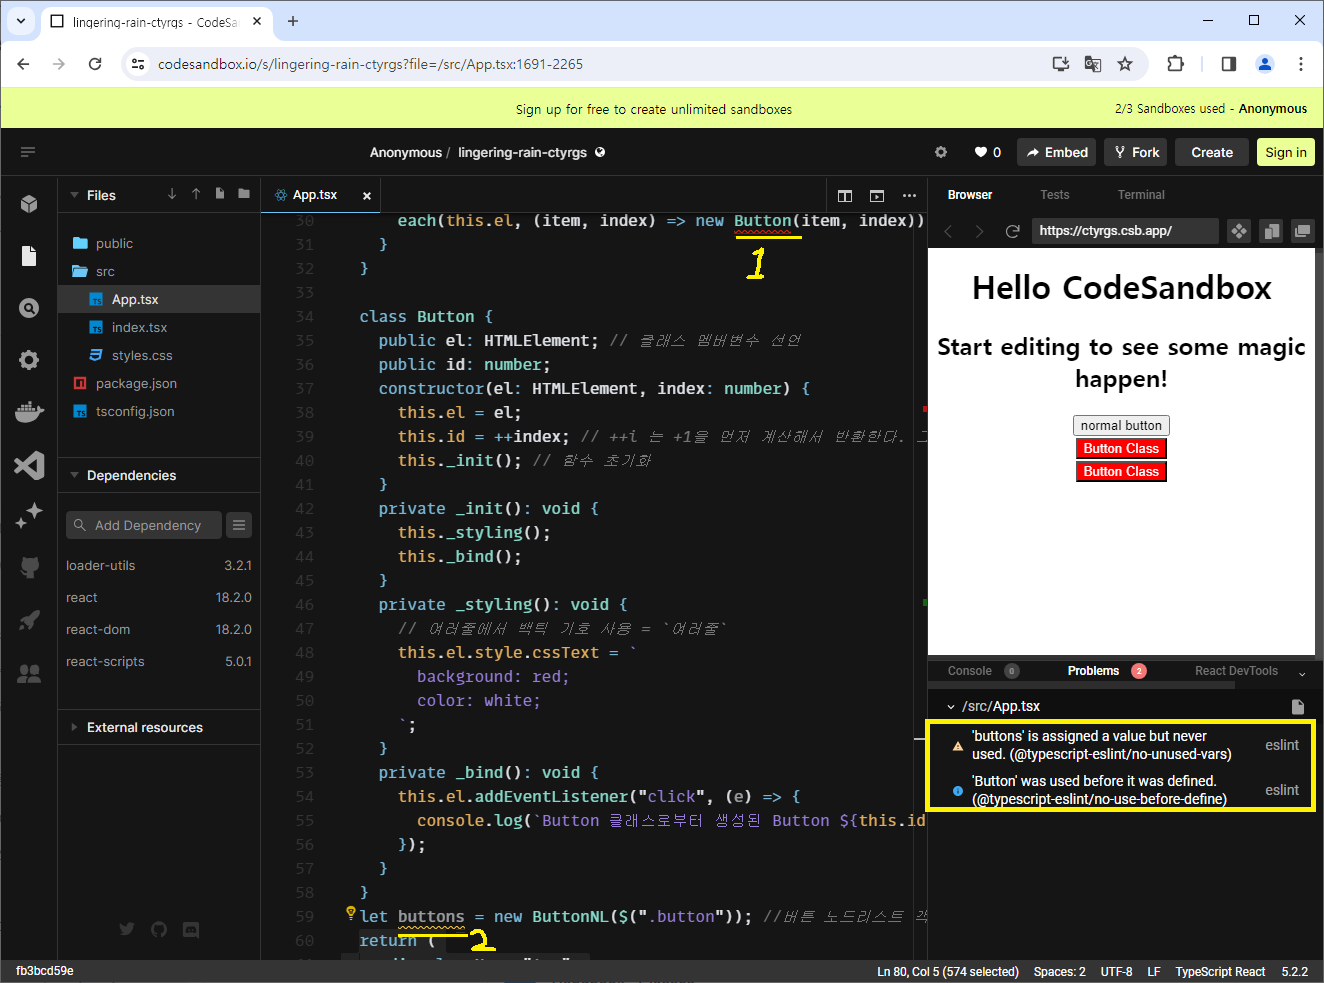Viewport: 1324px width, 983px height.
Task: Split the editor with layout icon
Action: click(x=845, y=196)
